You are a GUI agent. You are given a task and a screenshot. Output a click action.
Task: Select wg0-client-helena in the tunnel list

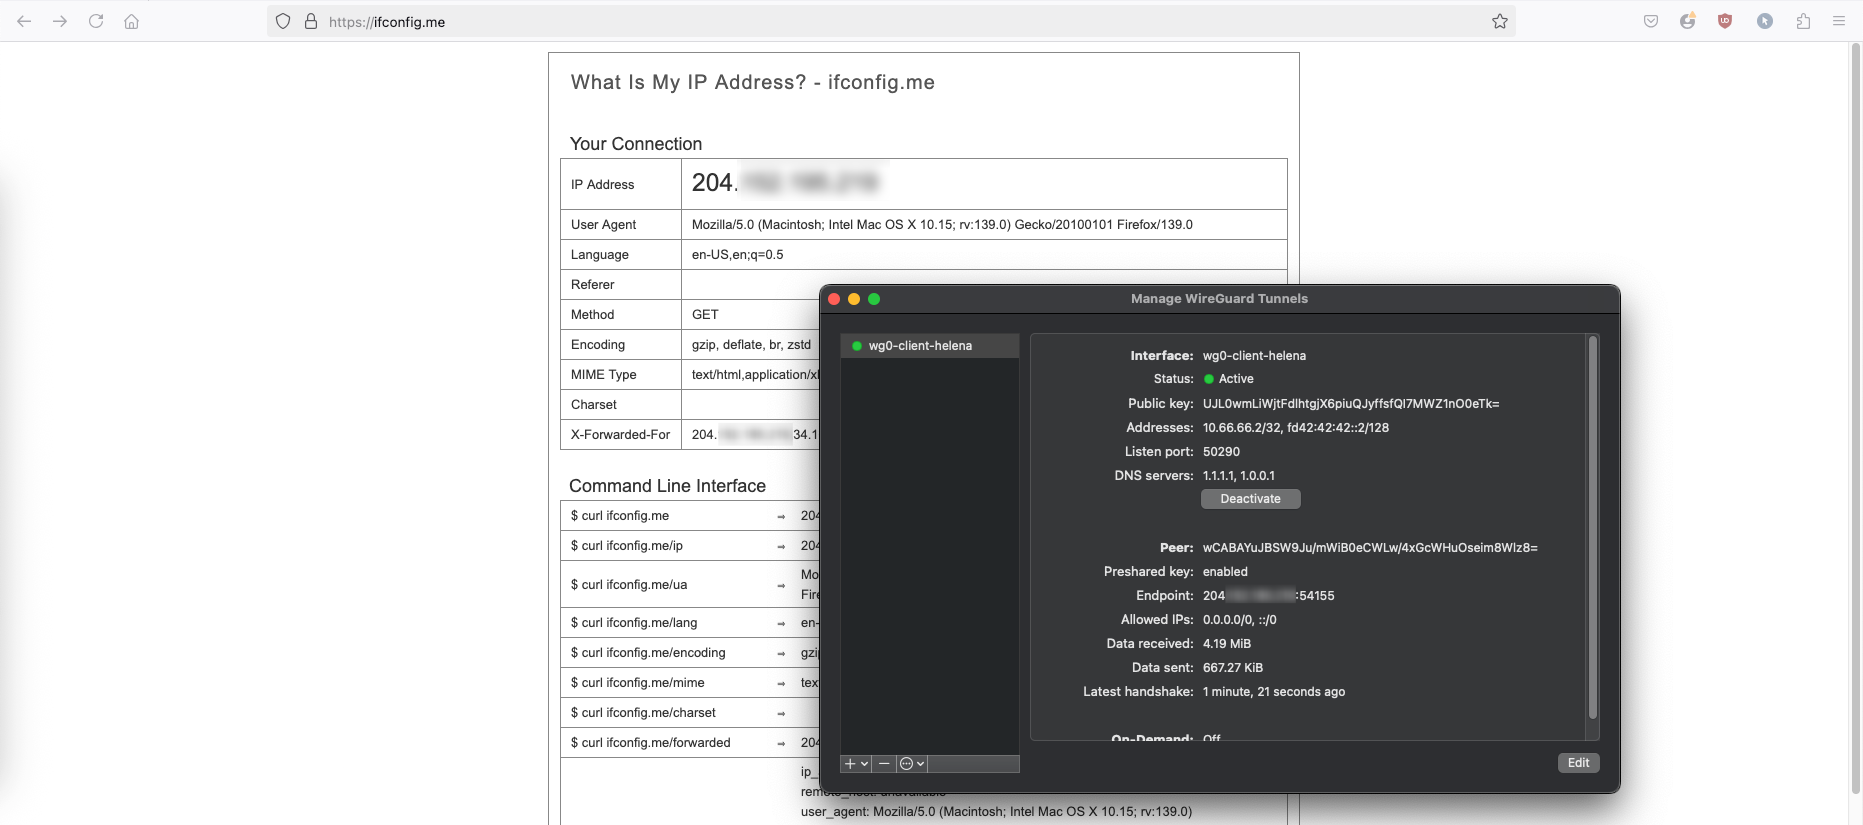coord(920,346)
